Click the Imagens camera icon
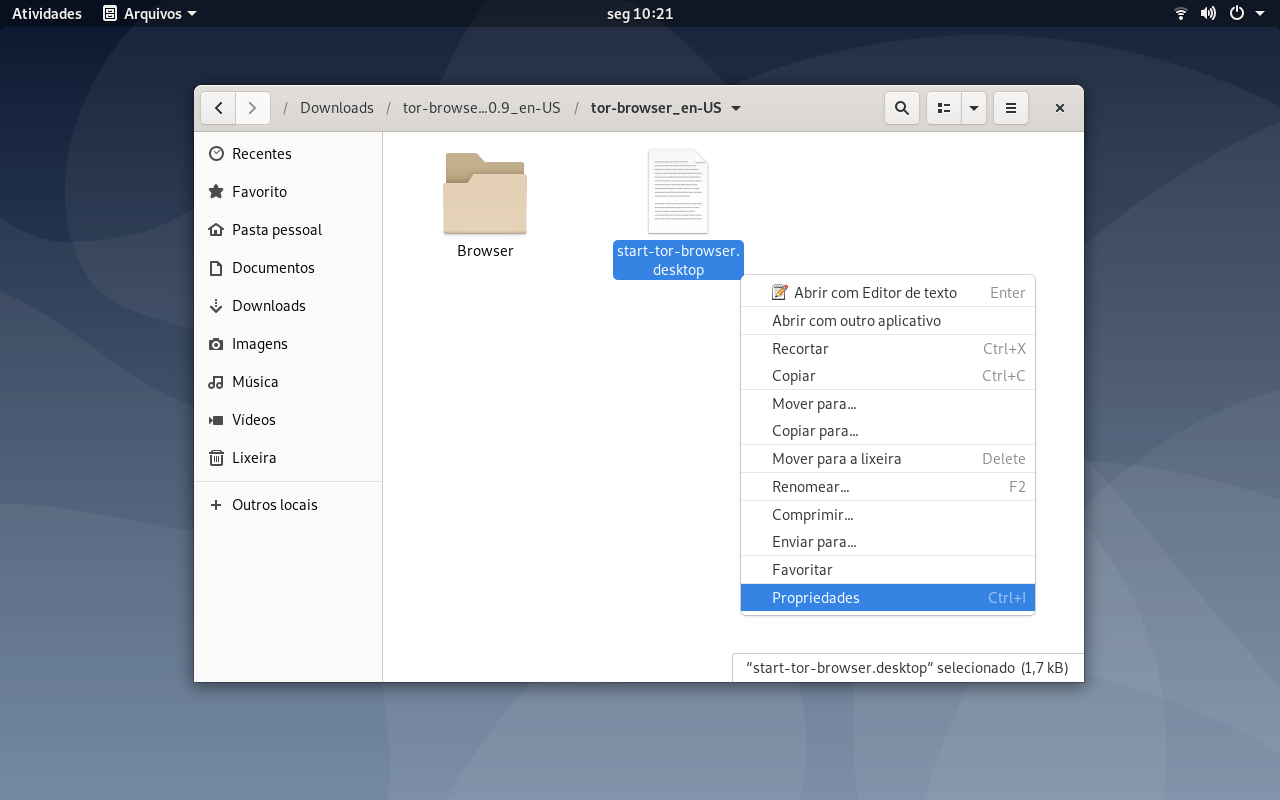 tap(216, 344)
